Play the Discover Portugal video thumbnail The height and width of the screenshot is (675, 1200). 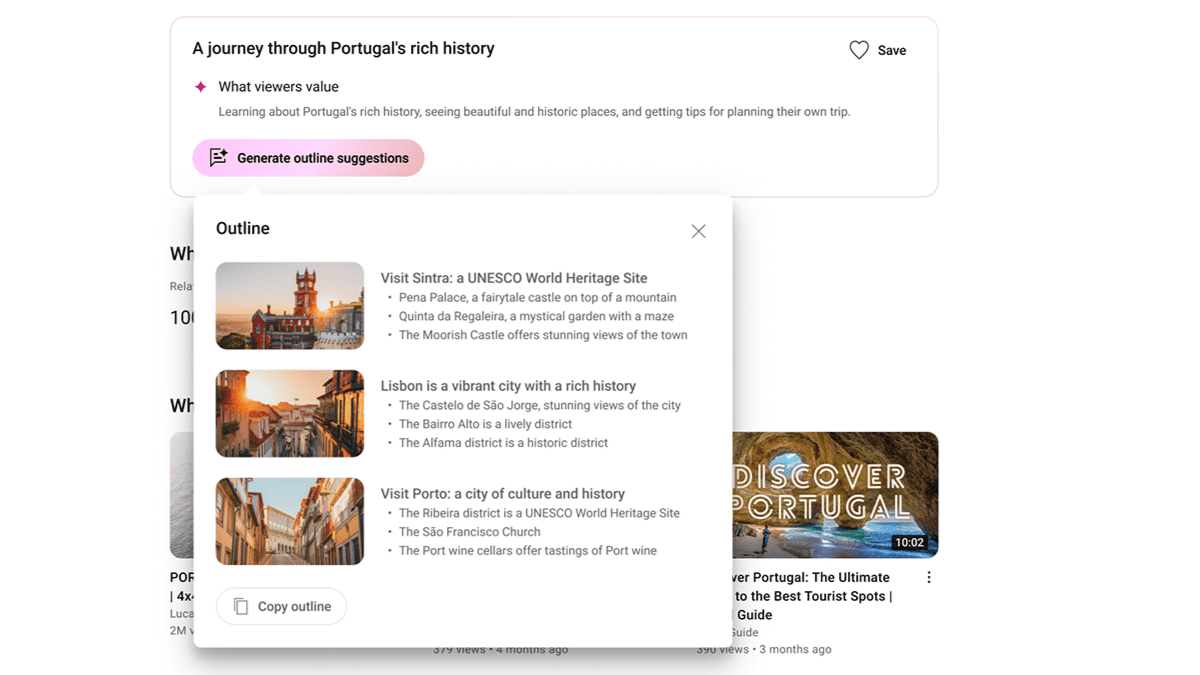(x=835, y=495)
